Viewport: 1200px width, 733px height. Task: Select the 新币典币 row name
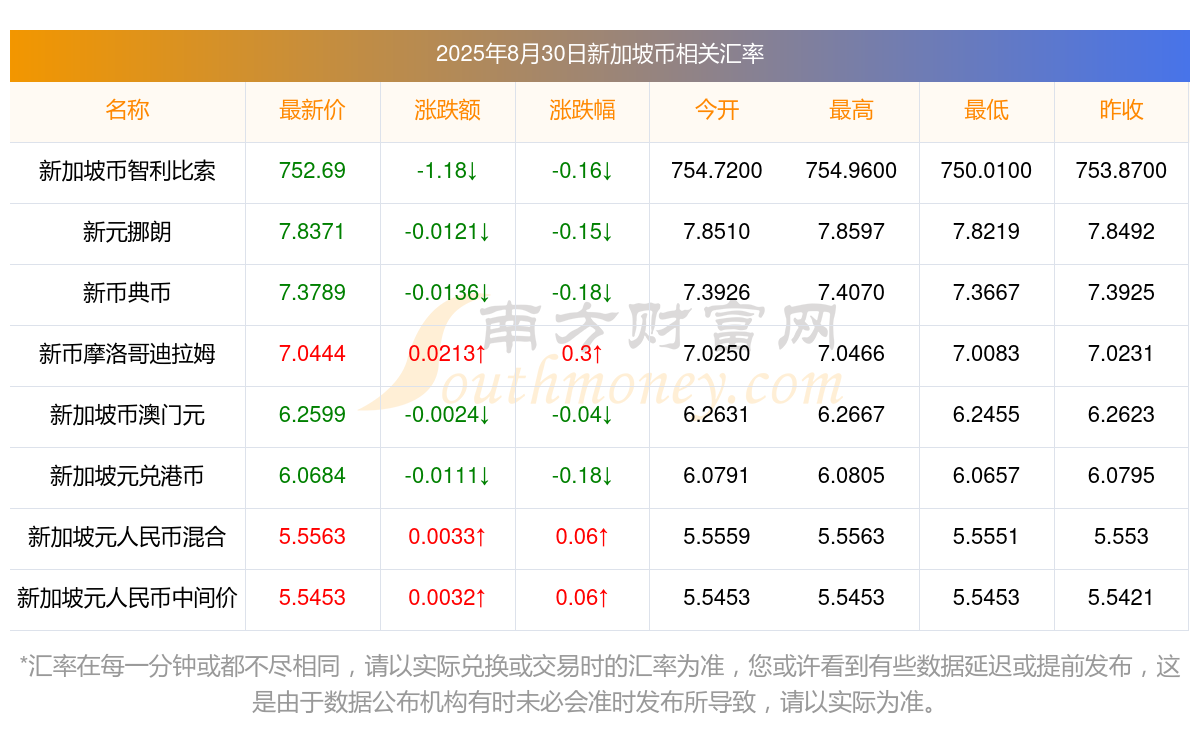tap(127, 293)
